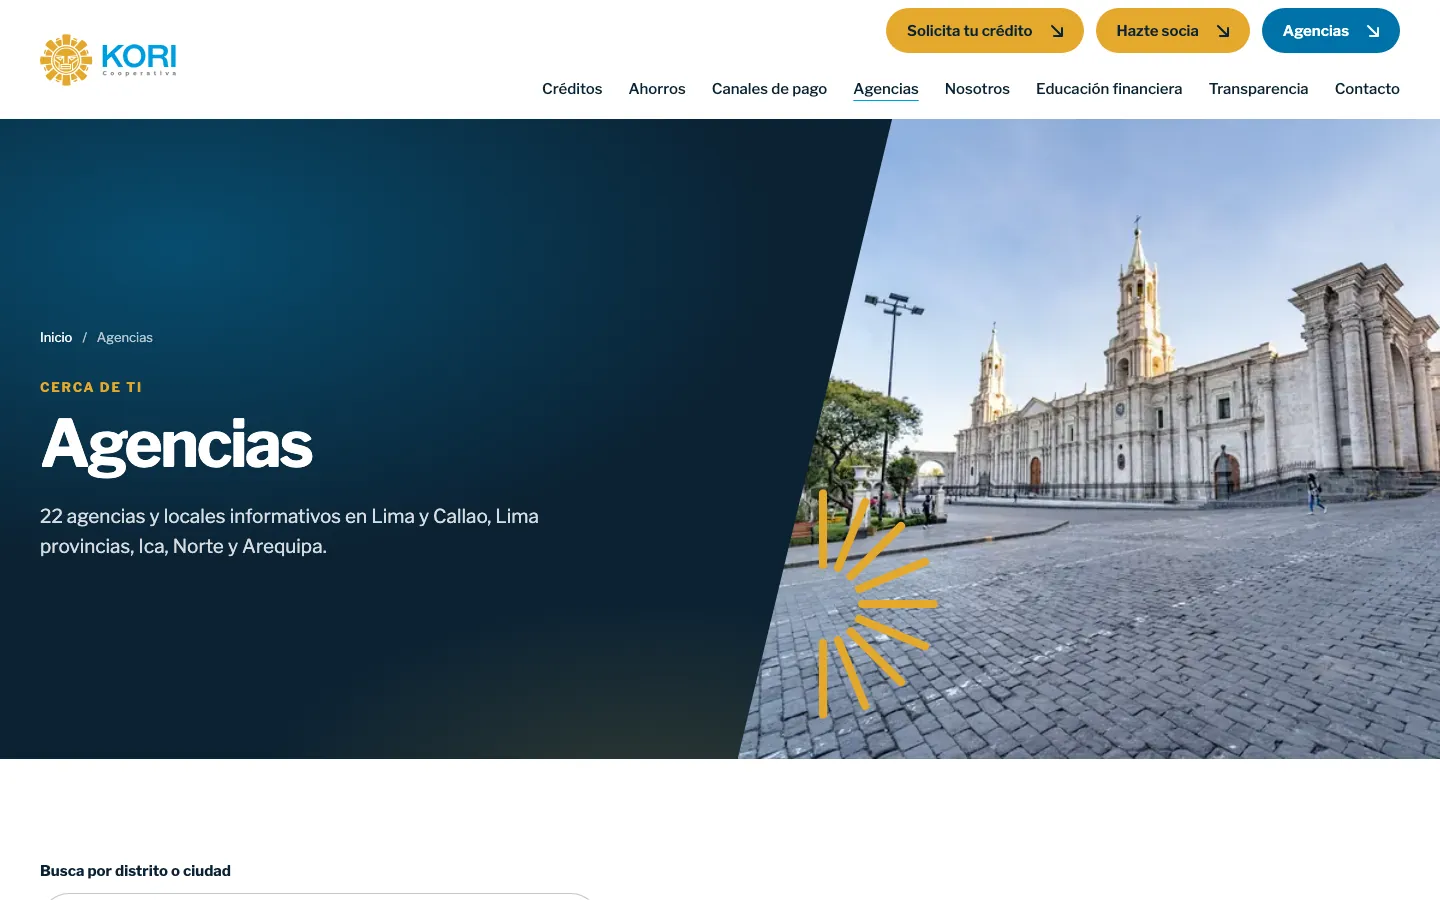
Task: Go to the Contacto page
Action: (1367, 89)
